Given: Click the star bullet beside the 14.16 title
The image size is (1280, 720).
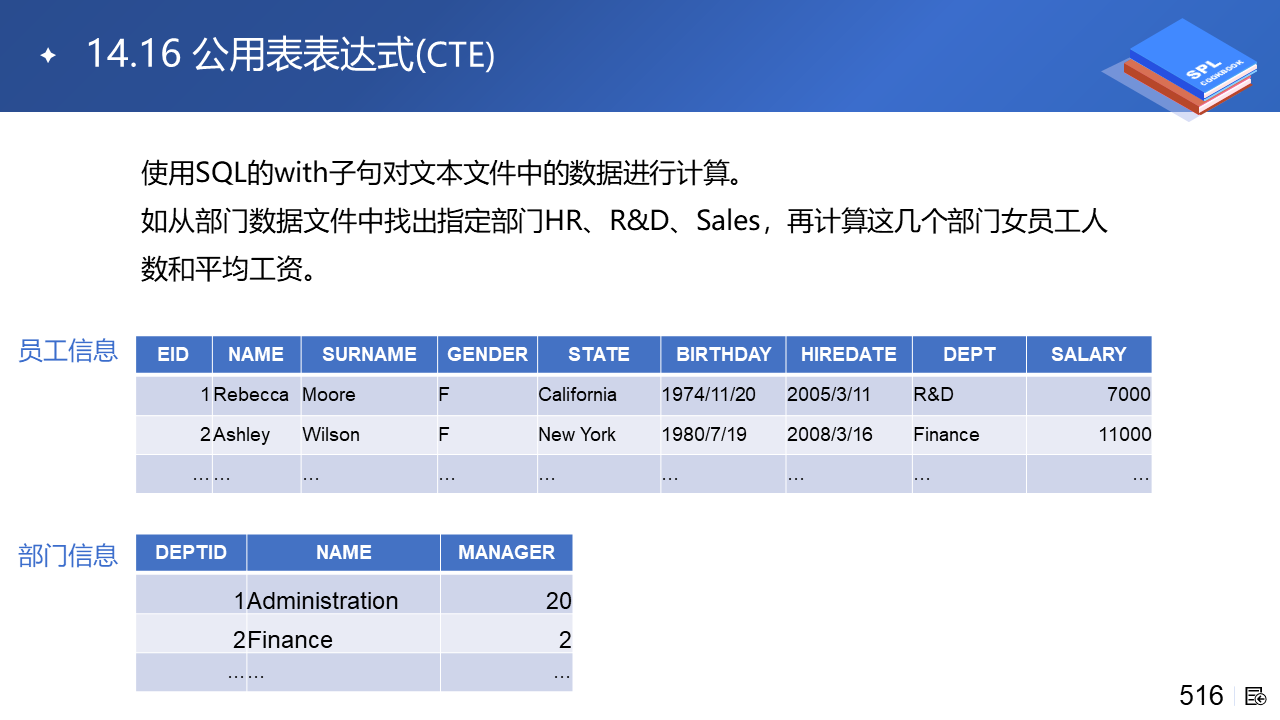Looking at the screenshot, I should [47, 55].
